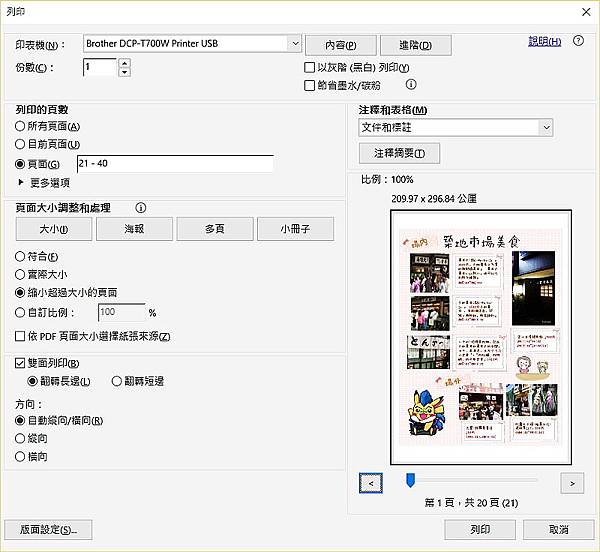Select 自動縱向/橫向 orientation

pyautogui.click(x=20, y=420)
